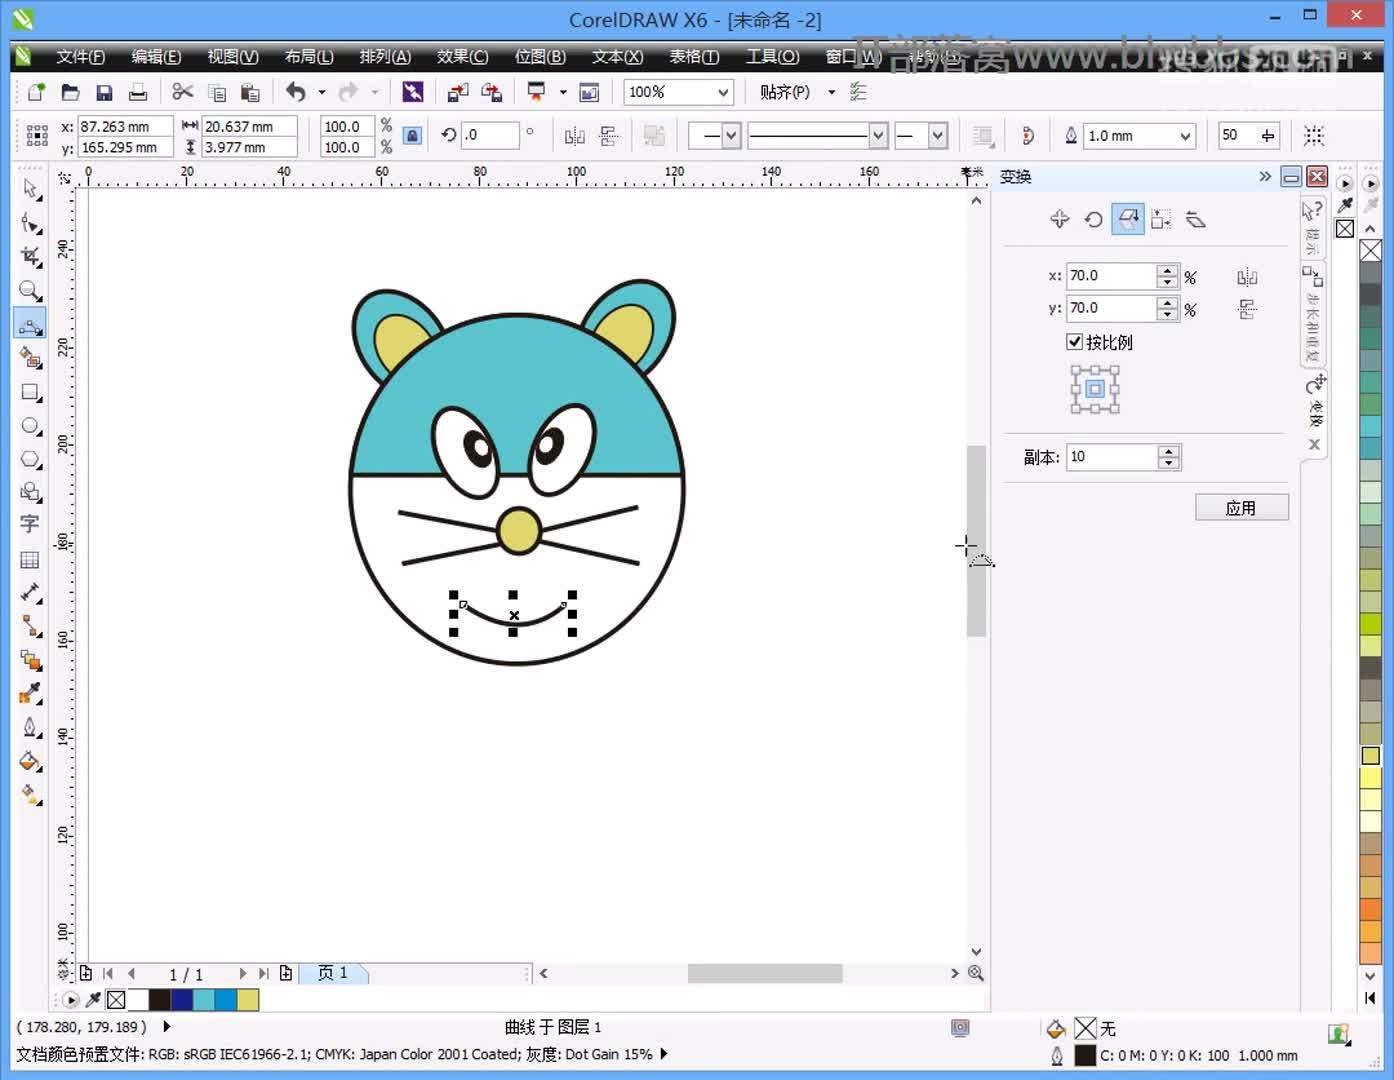Collapse docker with double chevron
1394x1080 pixels.
[1265, 176]
